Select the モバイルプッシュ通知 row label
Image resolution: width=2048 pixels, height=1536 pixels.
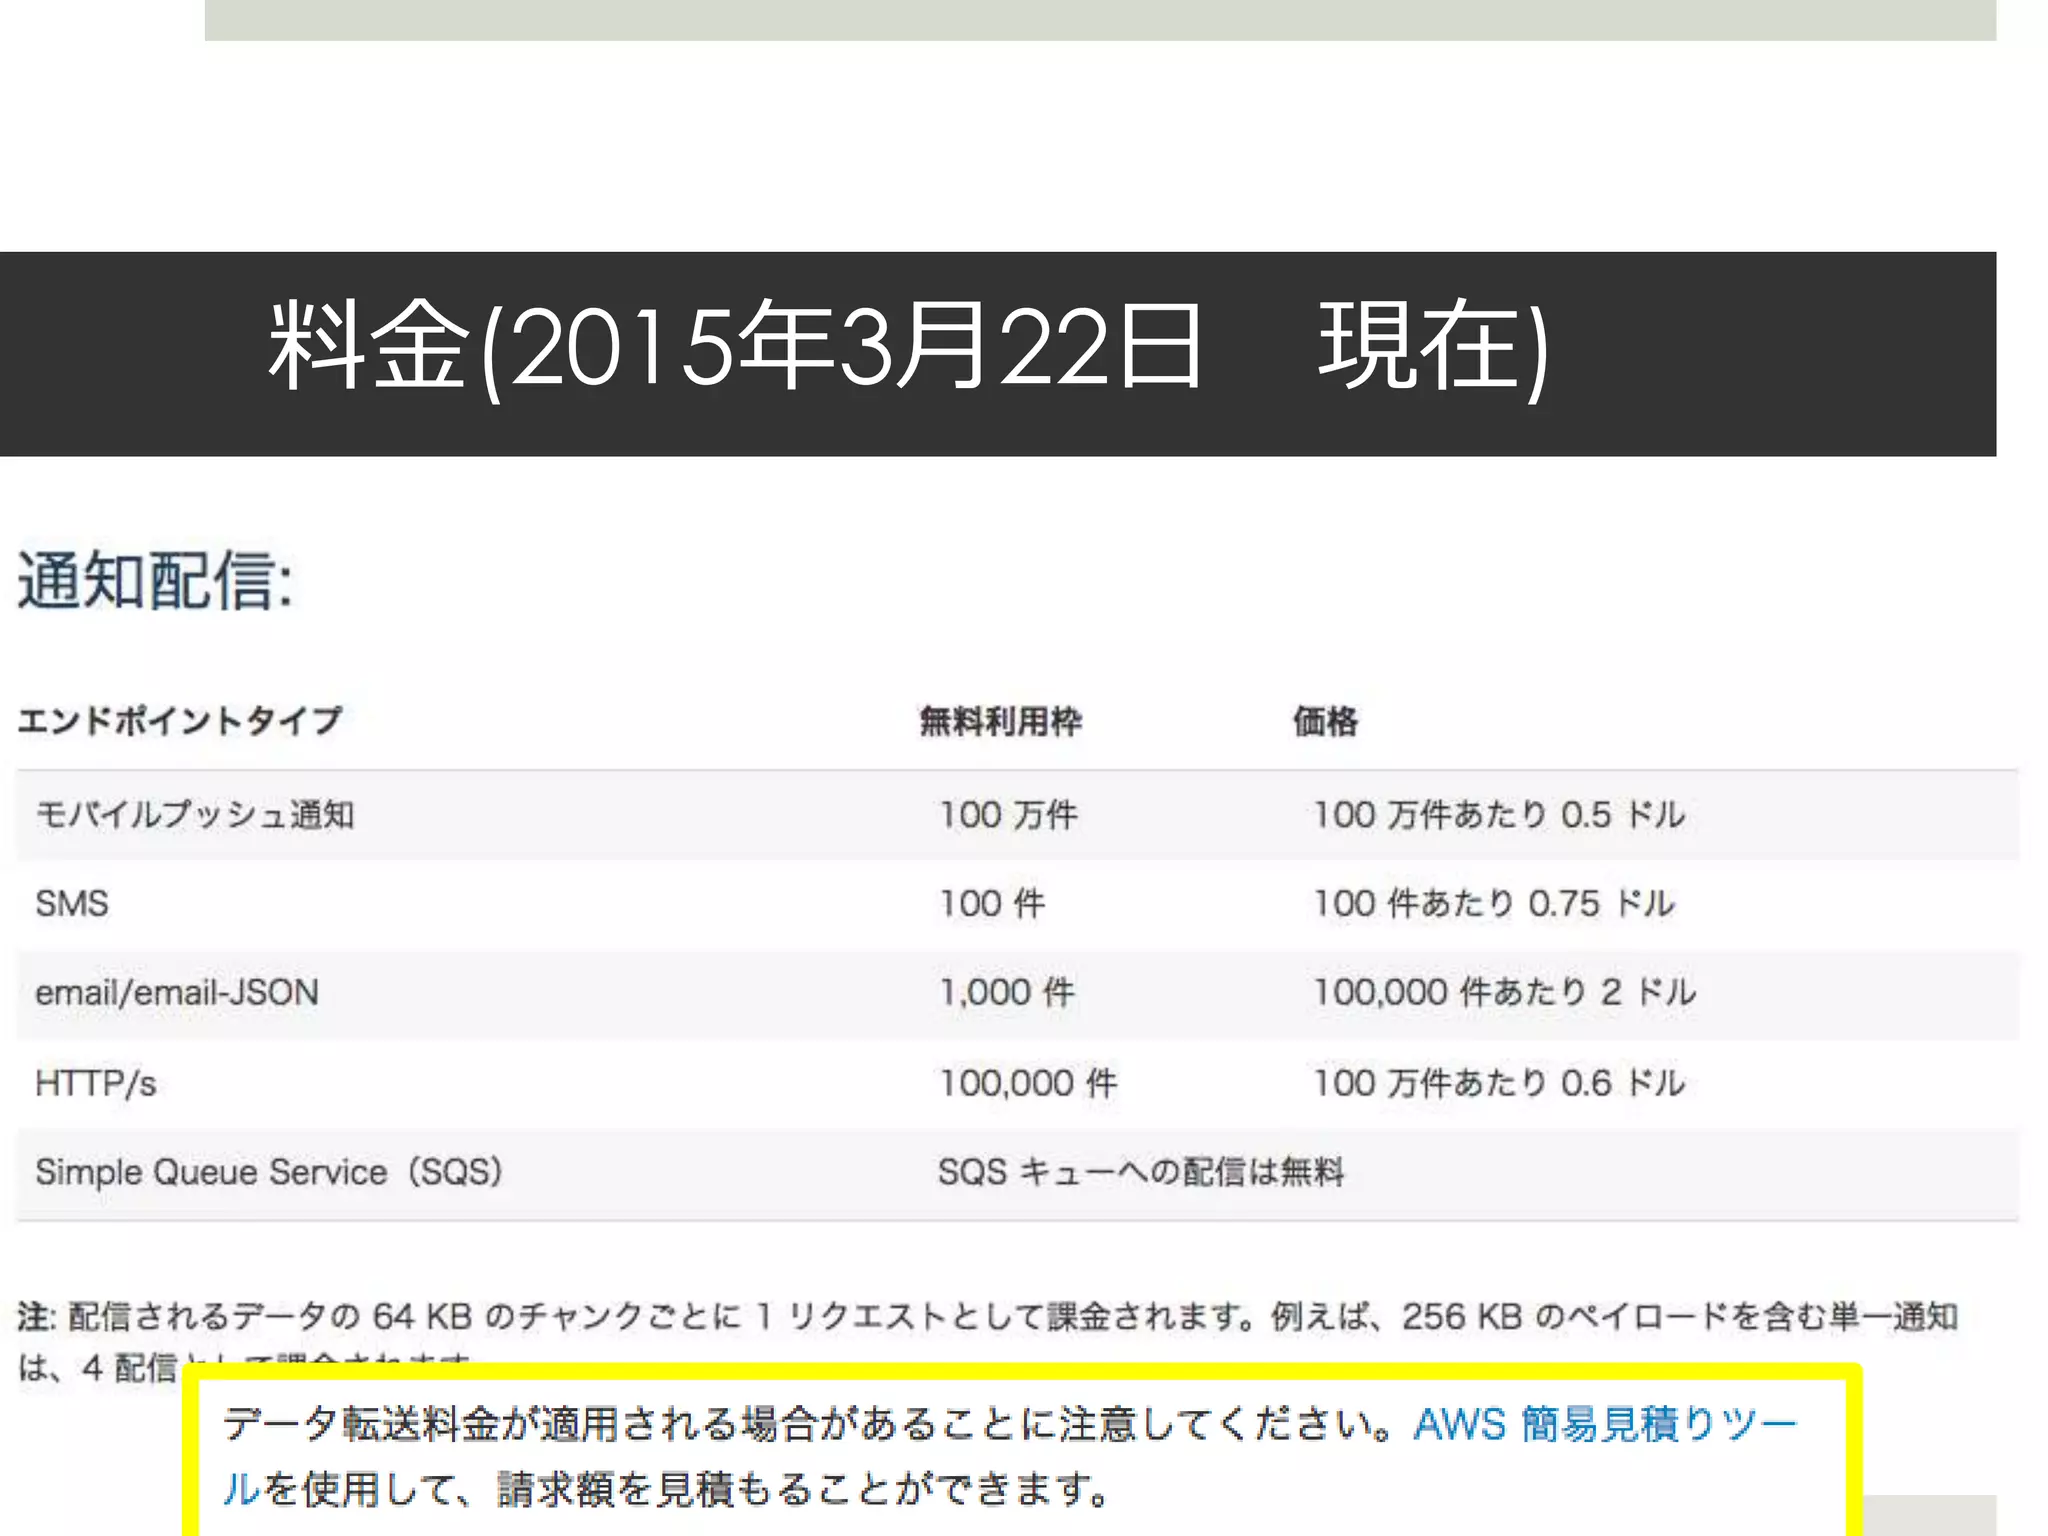coord(195,814)
